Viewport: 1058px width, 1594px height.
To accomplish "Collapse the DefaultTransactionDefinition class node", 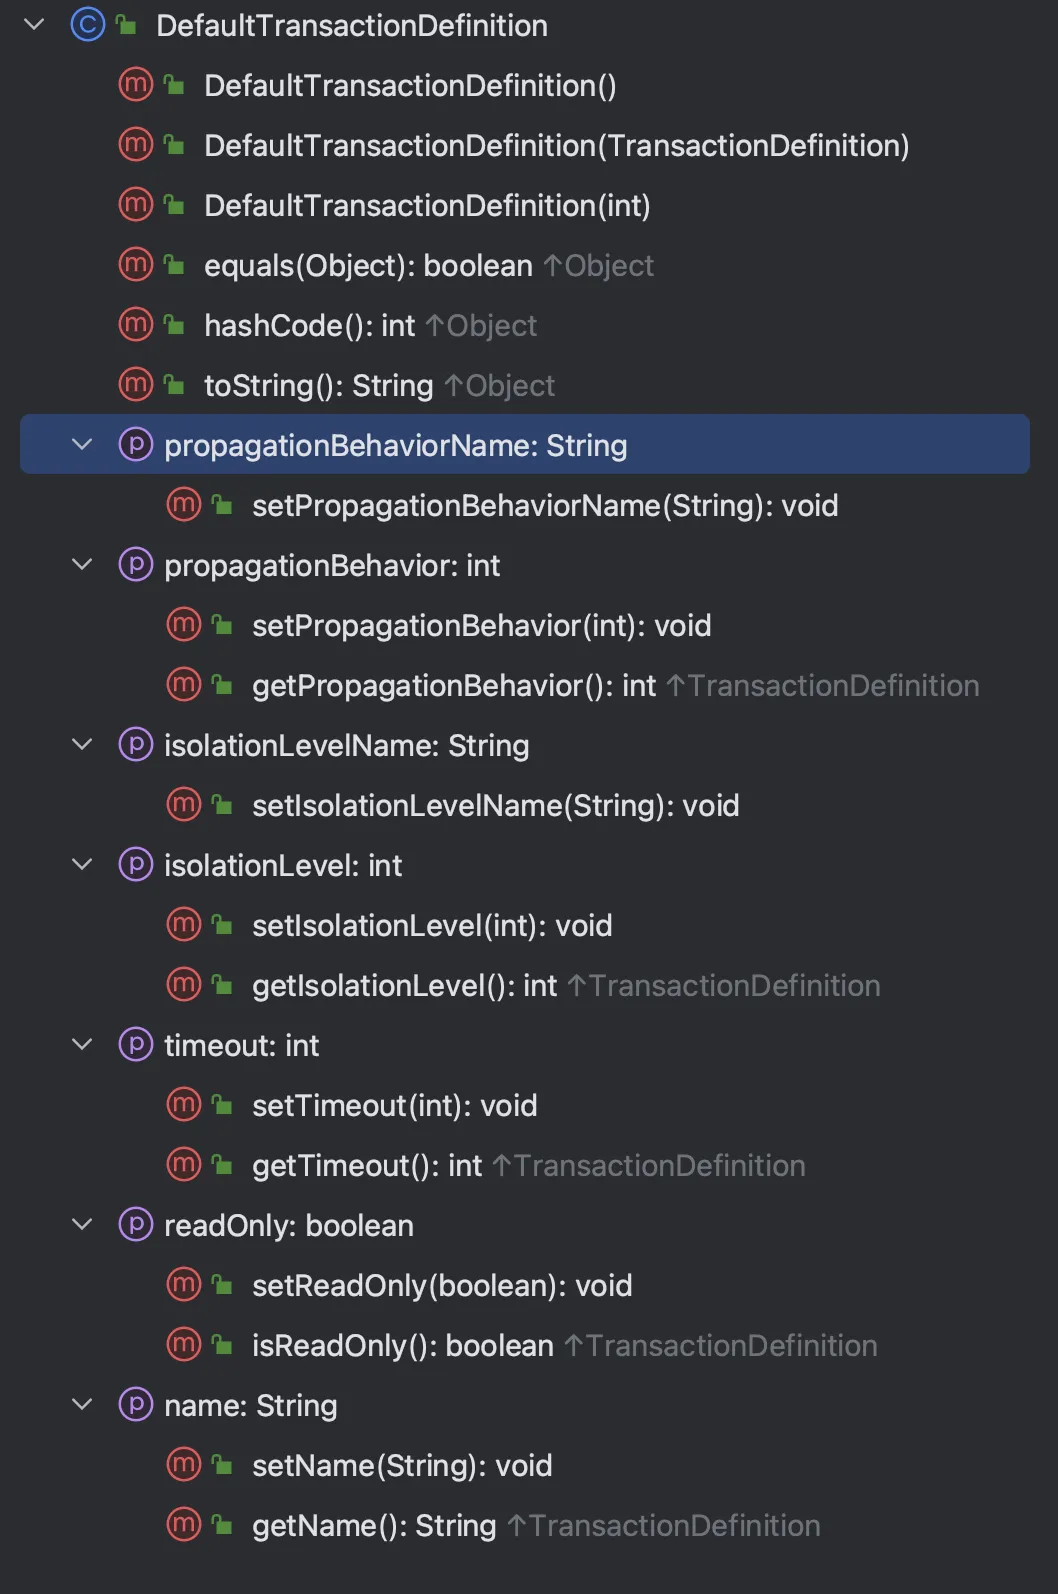I will pyautogui.click(x=35, y=25).
